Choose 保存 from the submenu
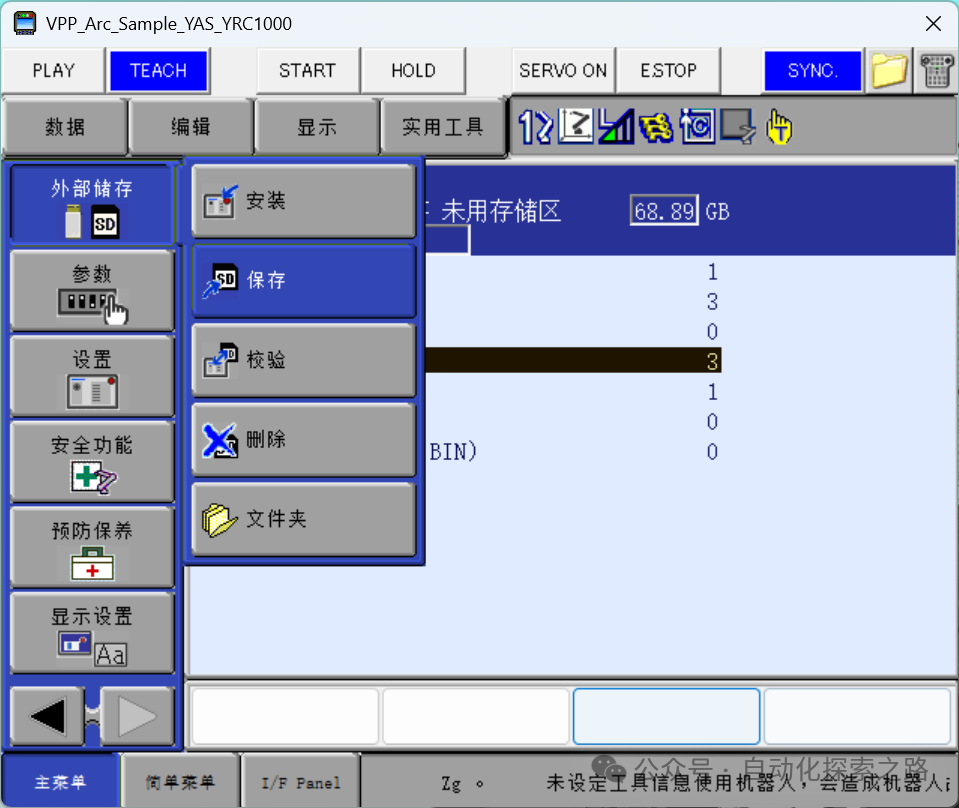959x808 pixels. [x=303, y=281]
